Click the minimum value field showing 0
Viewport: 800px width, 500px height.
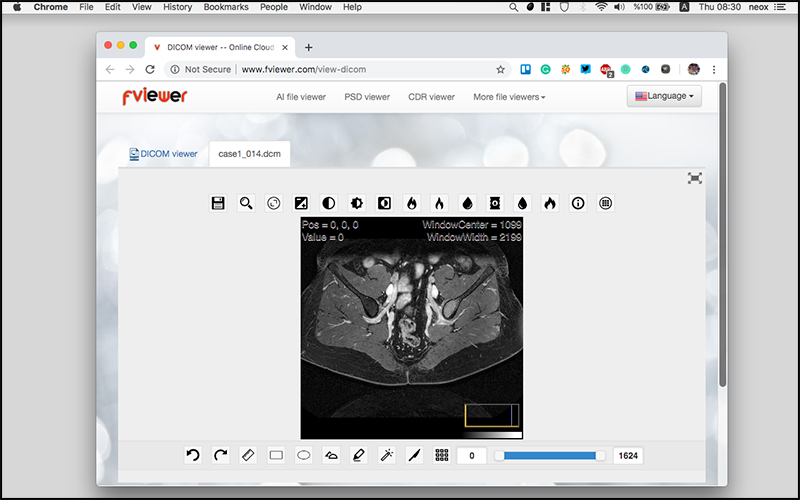click(x=471, y=456)
